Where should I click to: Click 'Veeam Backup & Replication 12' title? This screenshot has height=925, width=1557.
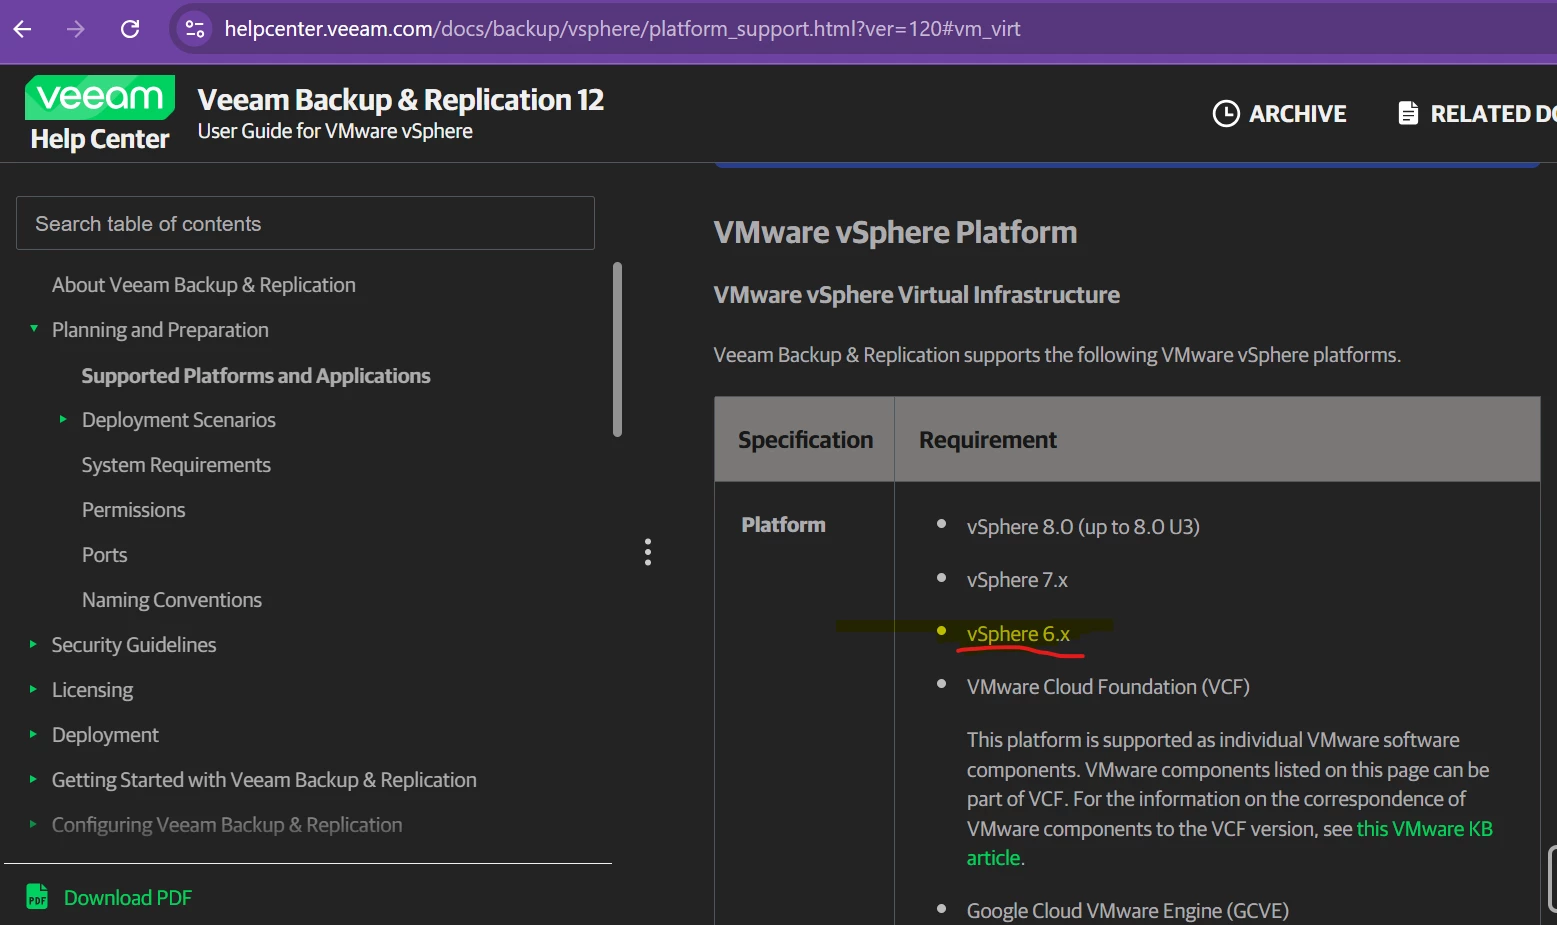[x=401, y=100]
